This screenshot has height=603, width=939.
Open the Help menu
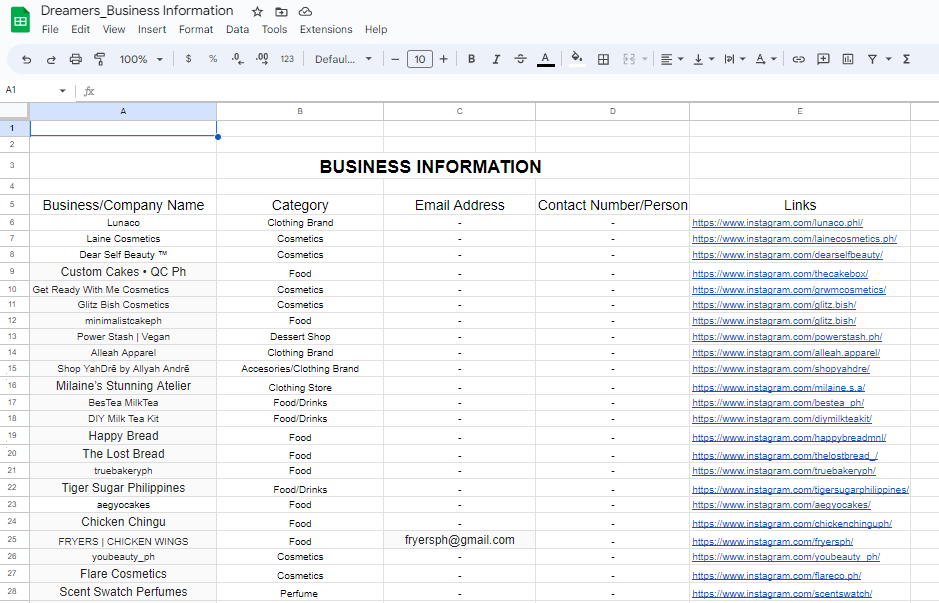point(376,29)
